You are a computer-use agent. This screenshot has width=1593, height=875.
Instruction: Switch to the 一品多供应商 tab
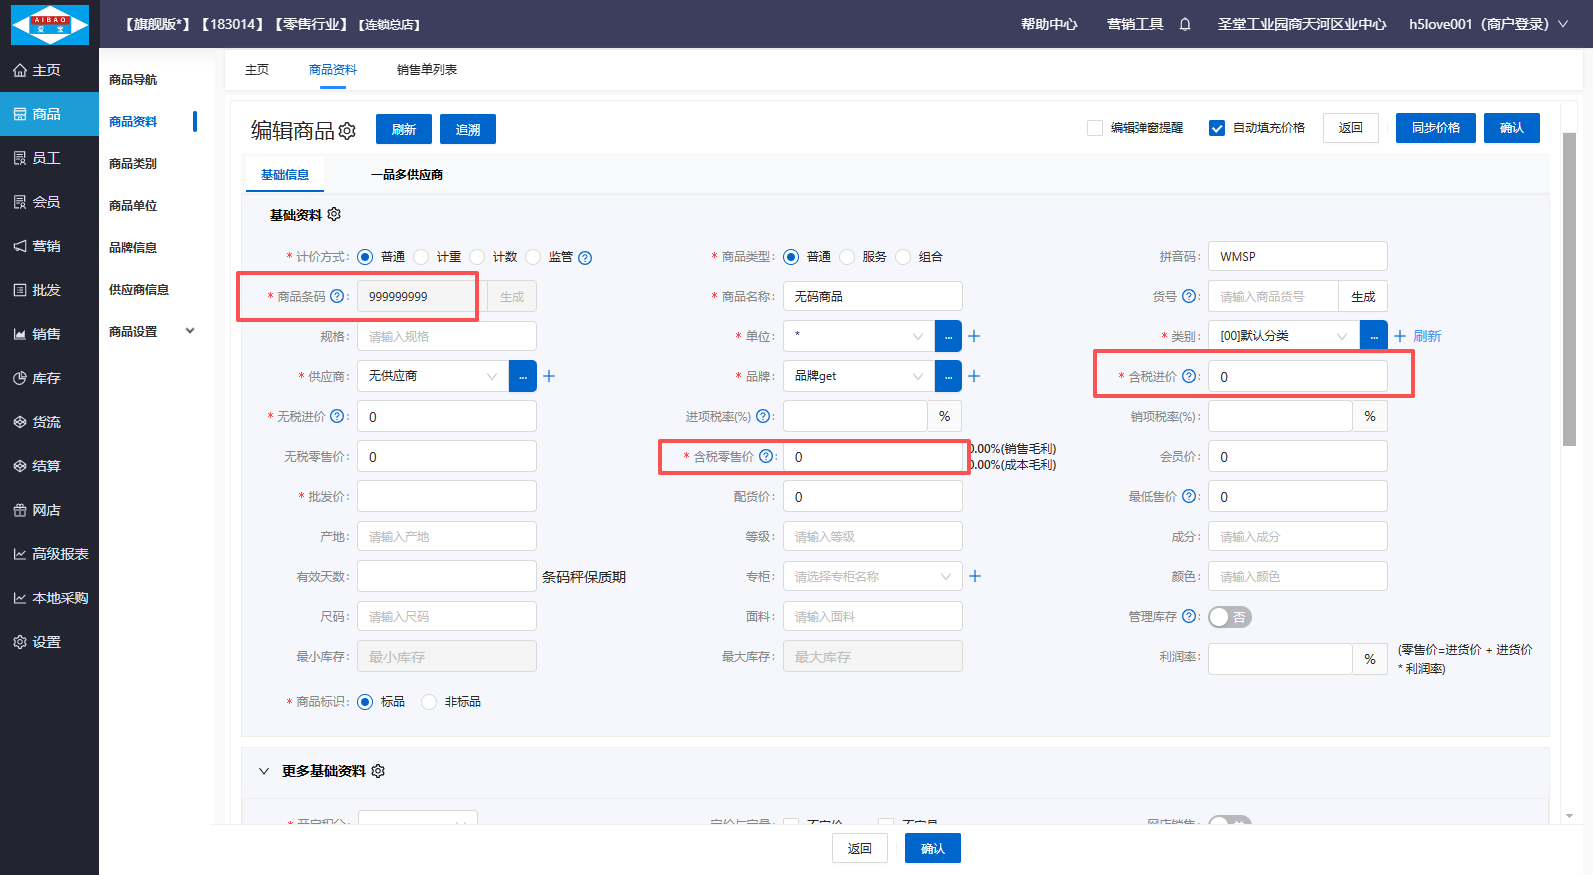(406, 175)
